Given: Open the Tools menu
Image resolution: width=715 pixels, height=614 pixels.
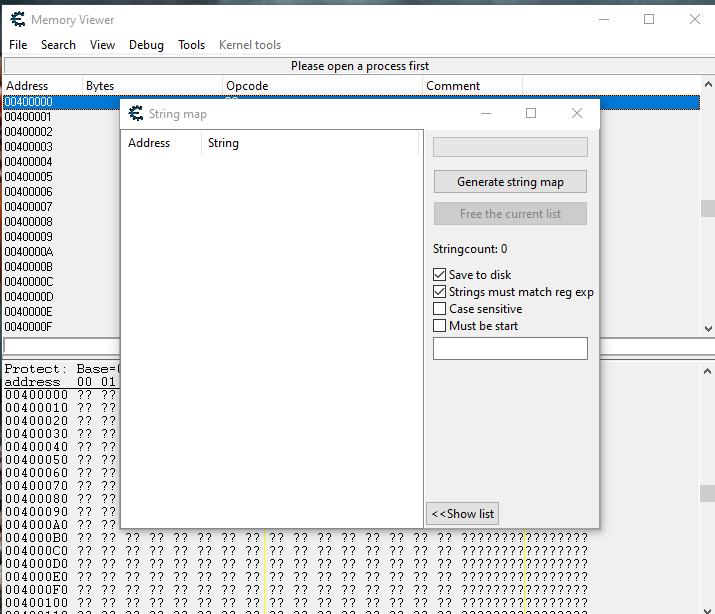Looking at the screenshot, I should (x=191, y=45).
